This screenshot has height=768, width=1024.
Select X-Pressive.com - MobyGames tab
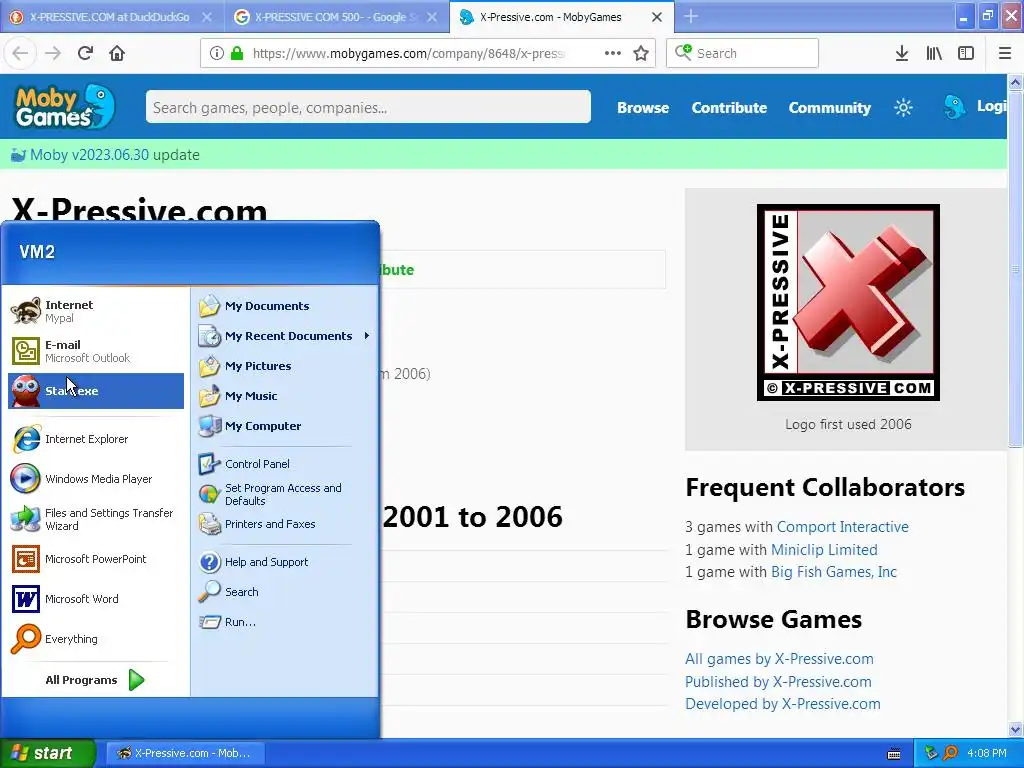pos(560,17)
